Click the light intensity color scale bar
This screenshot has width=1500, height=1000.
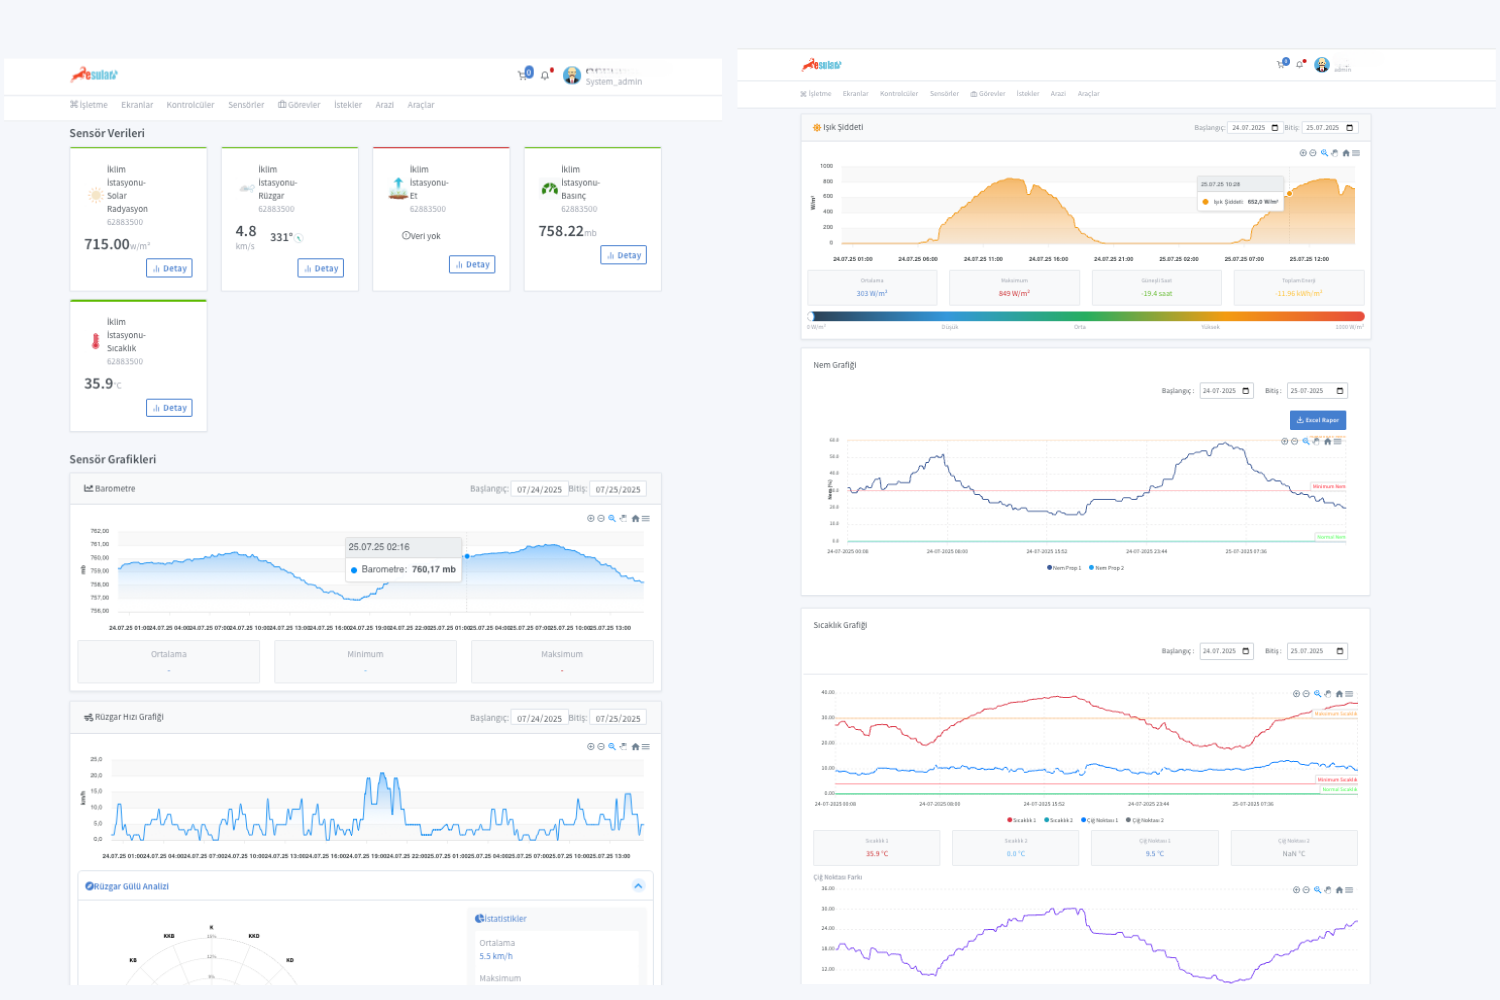coord(1086,315)
